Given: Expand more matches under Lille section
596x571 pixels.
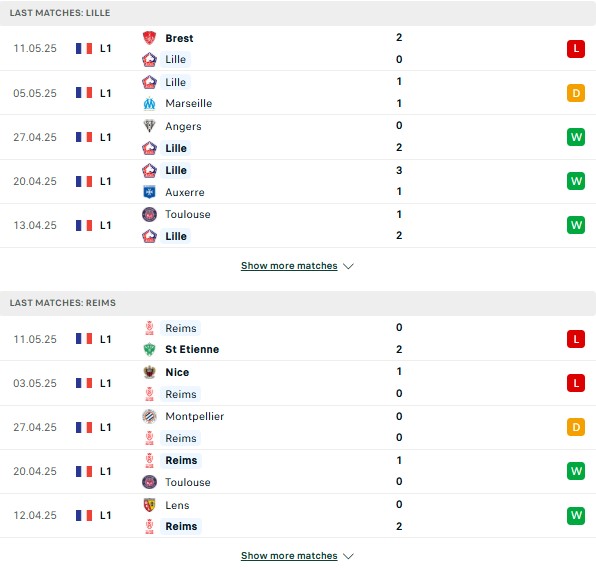Looking at the screenshot, I should coord(289,266).
